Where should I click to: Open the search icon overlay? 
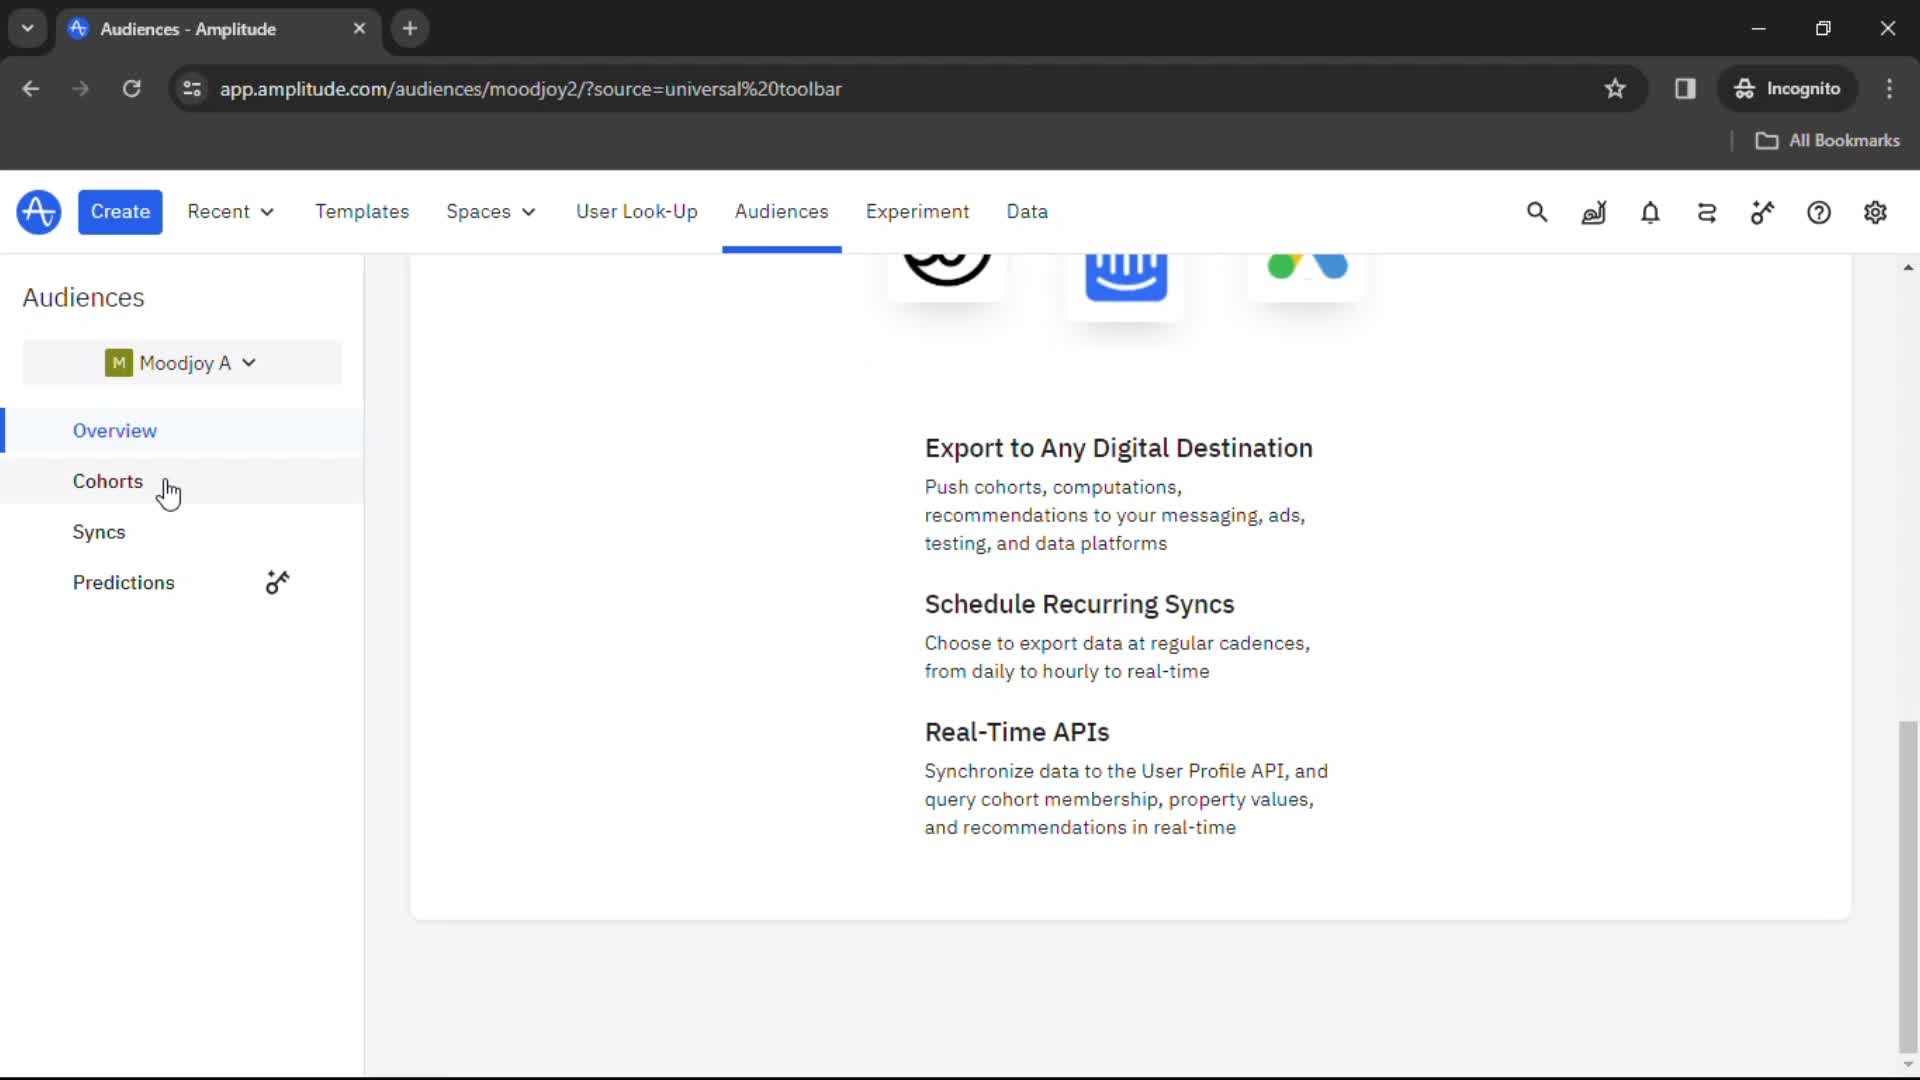[1536, 212]
